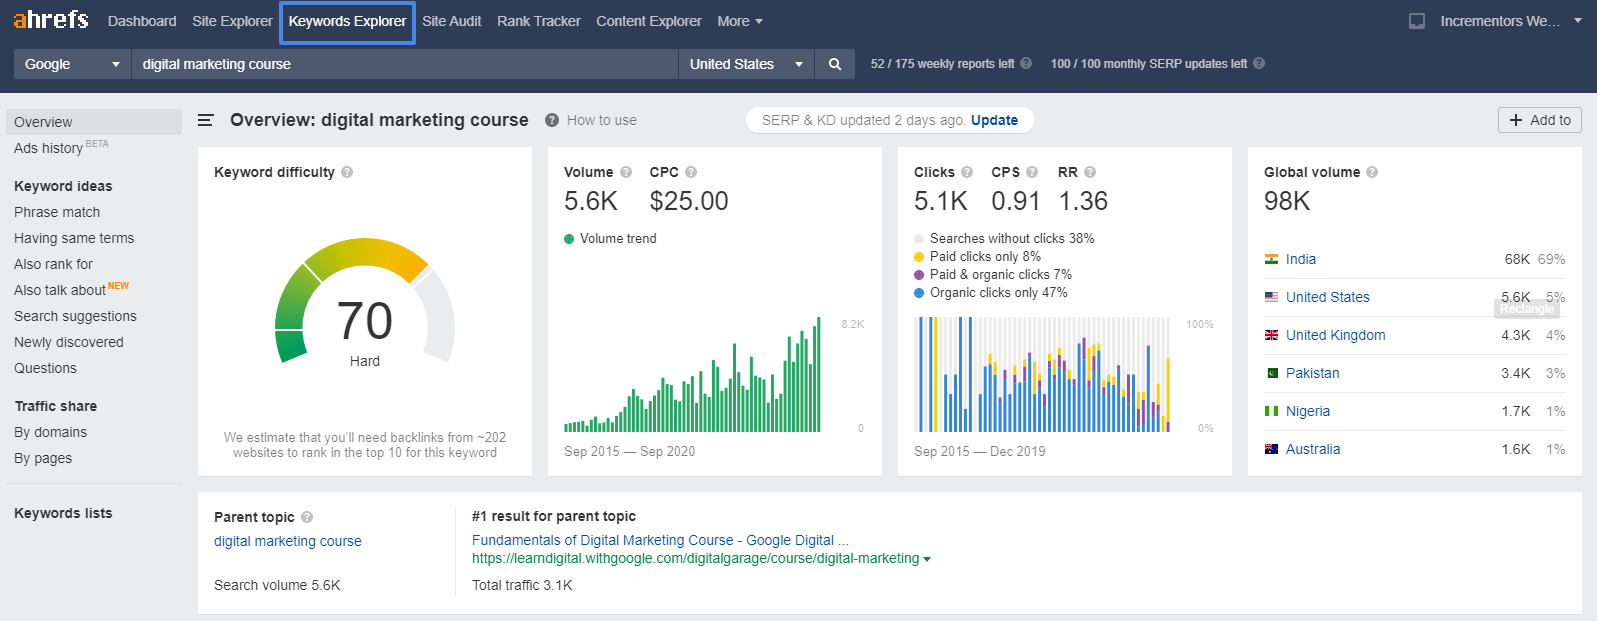This screenshot has width=1597, height=621.
Task: Toggle the hamburger sidebar menu icon
Action: pyautogui.click(x=206, y=120)
